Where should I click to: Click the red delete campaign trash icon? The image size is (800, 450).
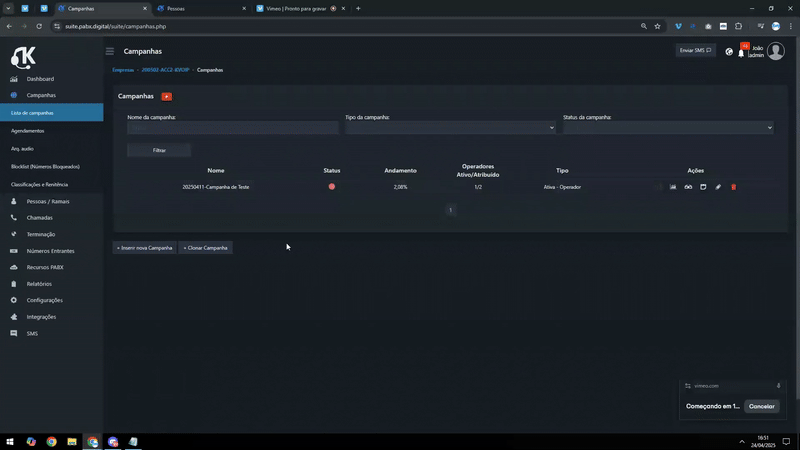734,187
